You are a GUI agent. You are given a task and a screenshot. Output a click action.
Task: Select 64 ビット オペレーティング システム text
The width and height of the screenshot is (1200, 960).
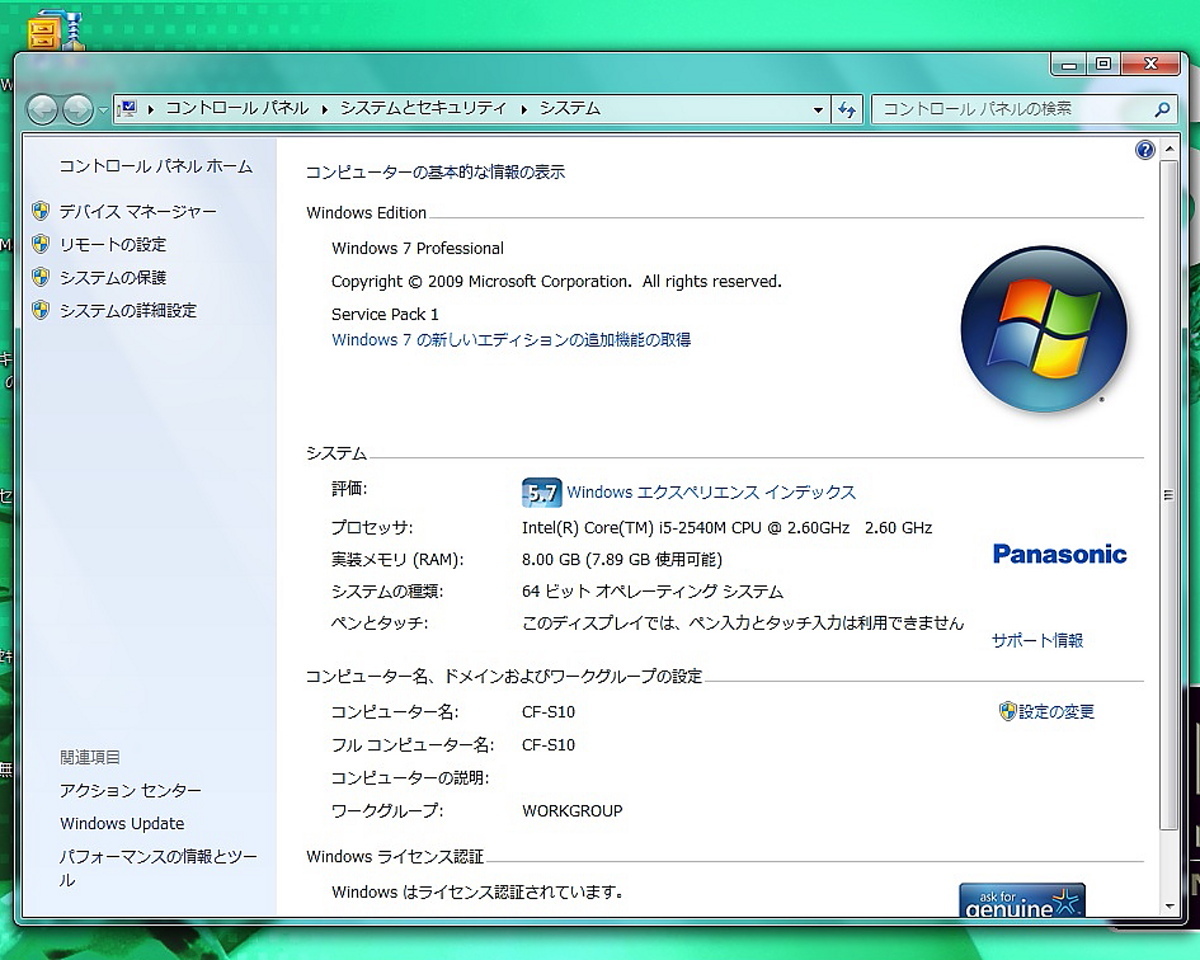pyautogui.click(x=653, y=592)
